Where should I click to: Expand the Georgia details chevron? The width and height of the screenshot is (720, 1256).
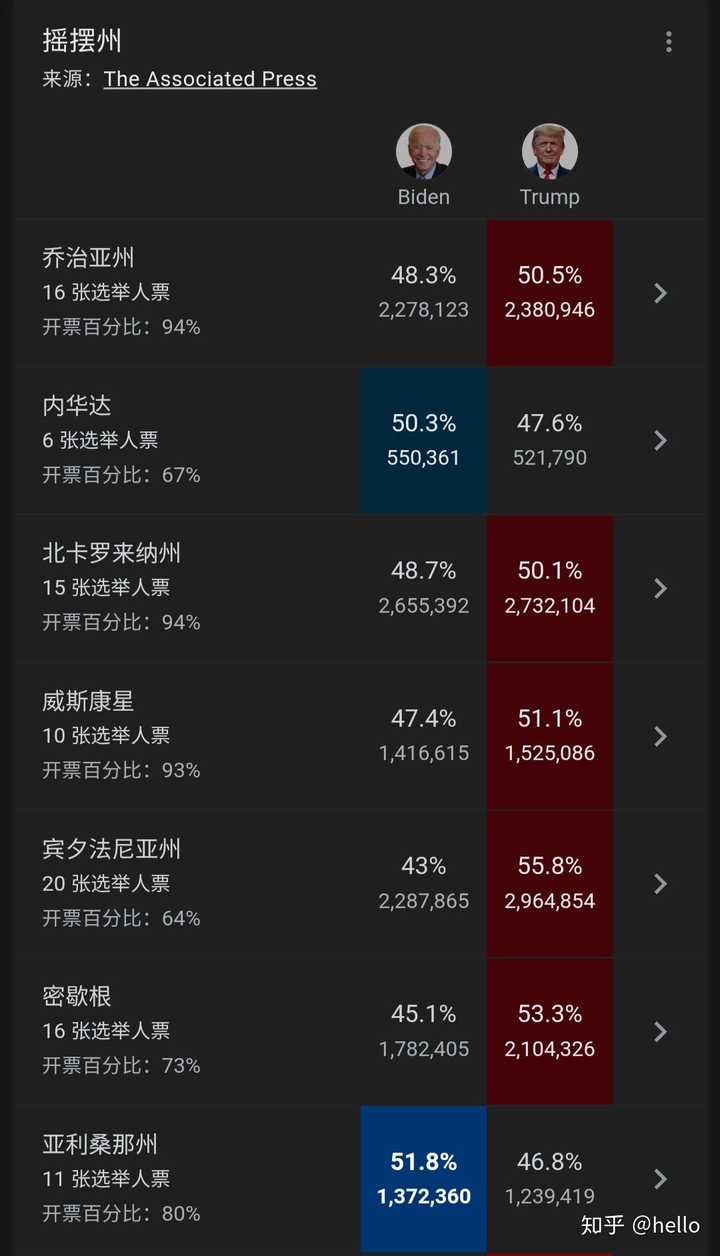click(660, 293)
